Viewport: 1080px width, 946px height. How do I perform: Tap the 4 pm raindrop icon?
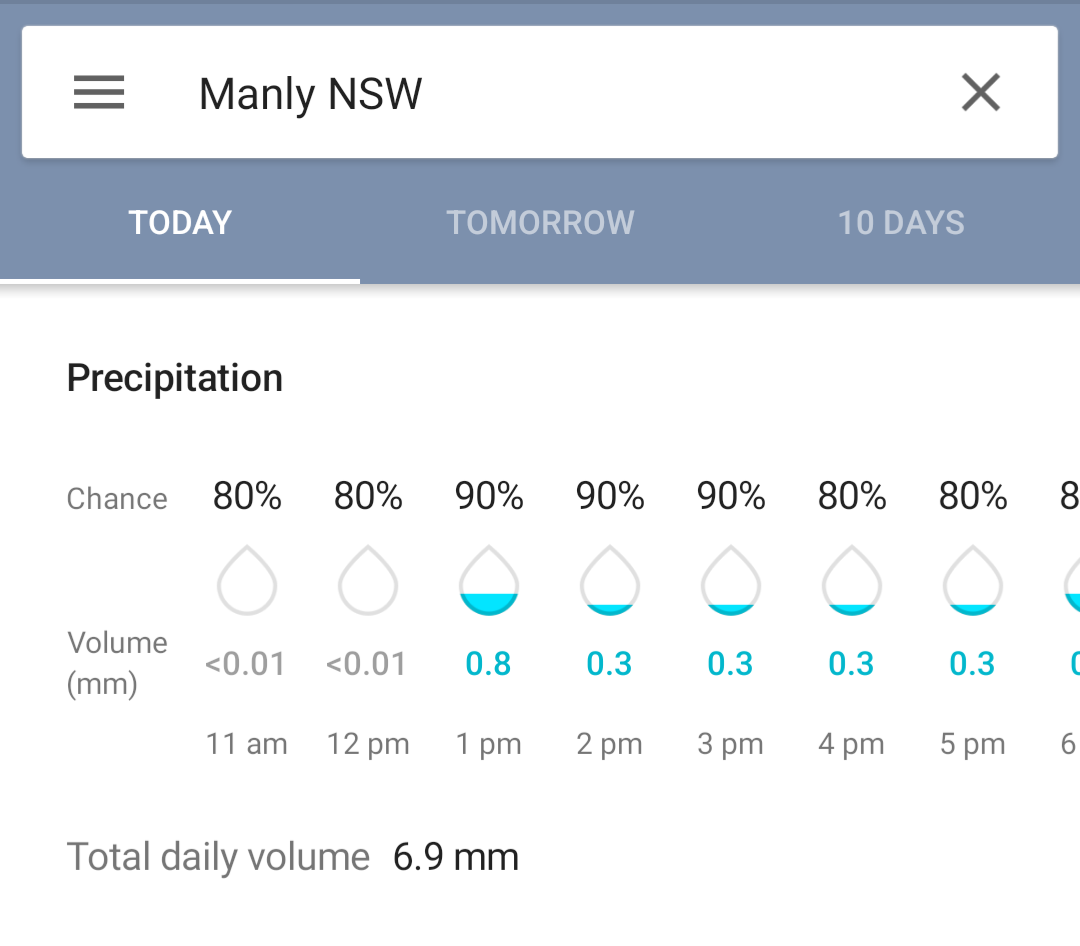coord(851,580)
